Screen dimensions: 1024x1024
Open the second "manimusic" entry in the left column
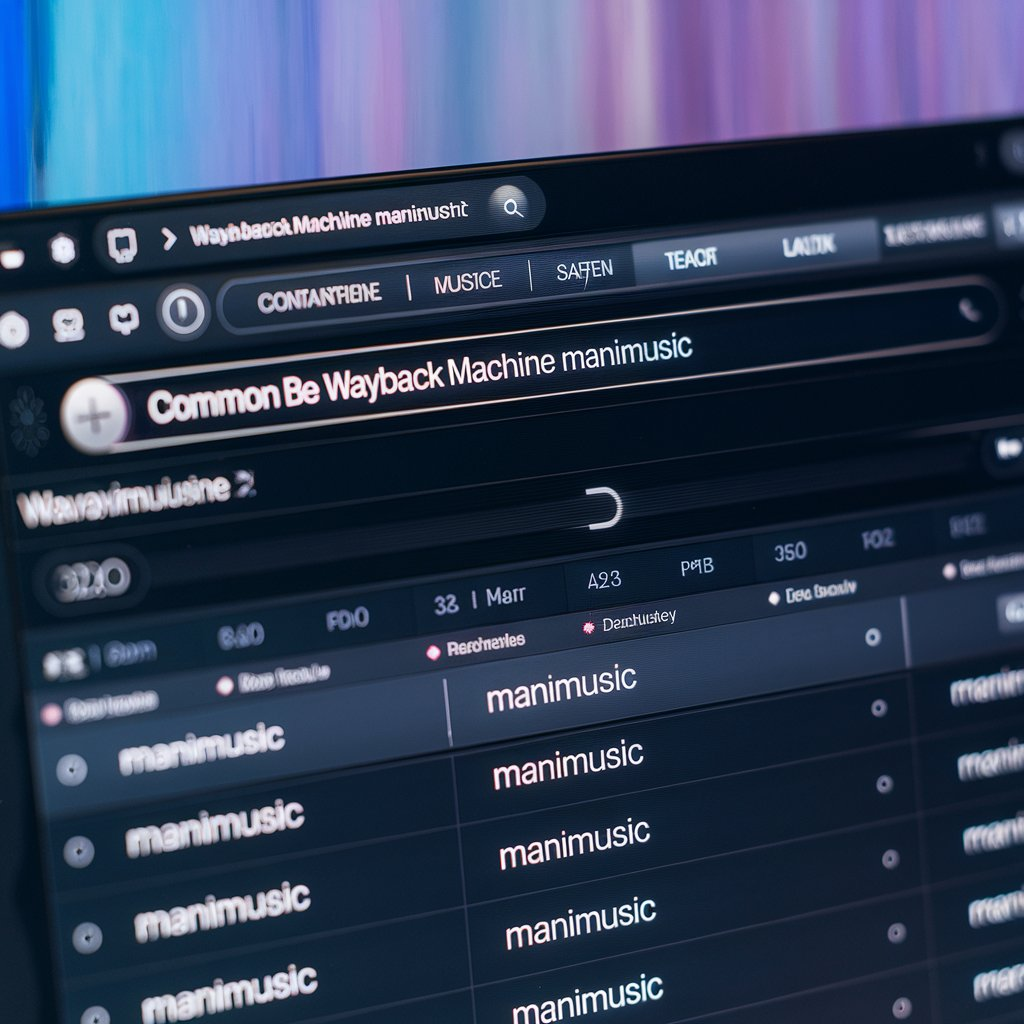[x=214, y=828]
